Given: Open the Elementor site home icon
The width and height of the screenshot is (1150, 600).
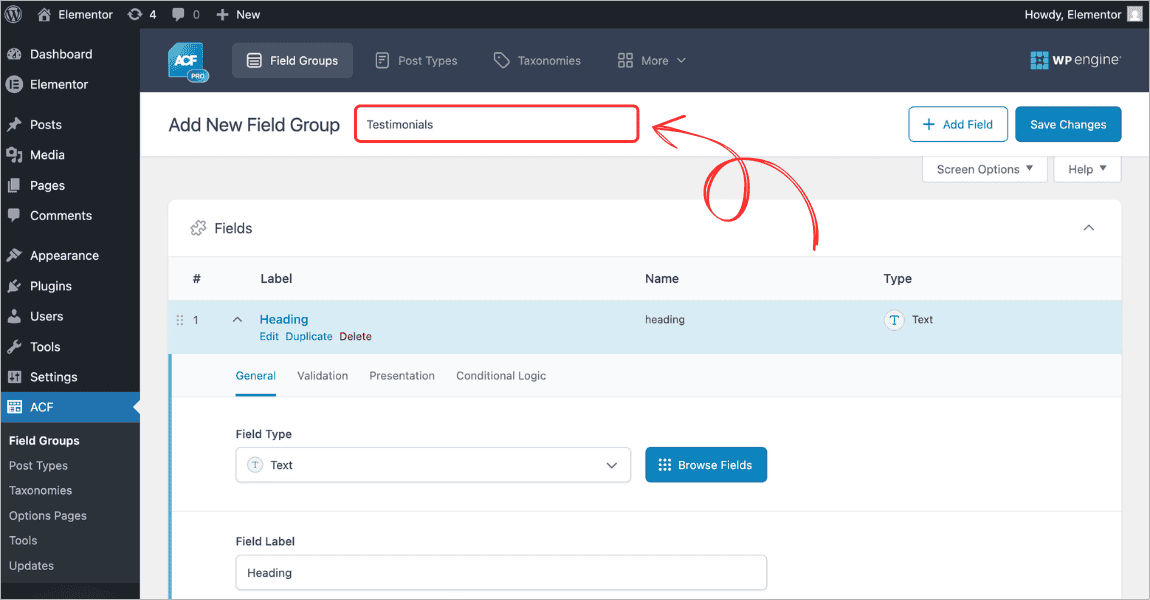Looking at the screenshot, I should pos(44,14).
